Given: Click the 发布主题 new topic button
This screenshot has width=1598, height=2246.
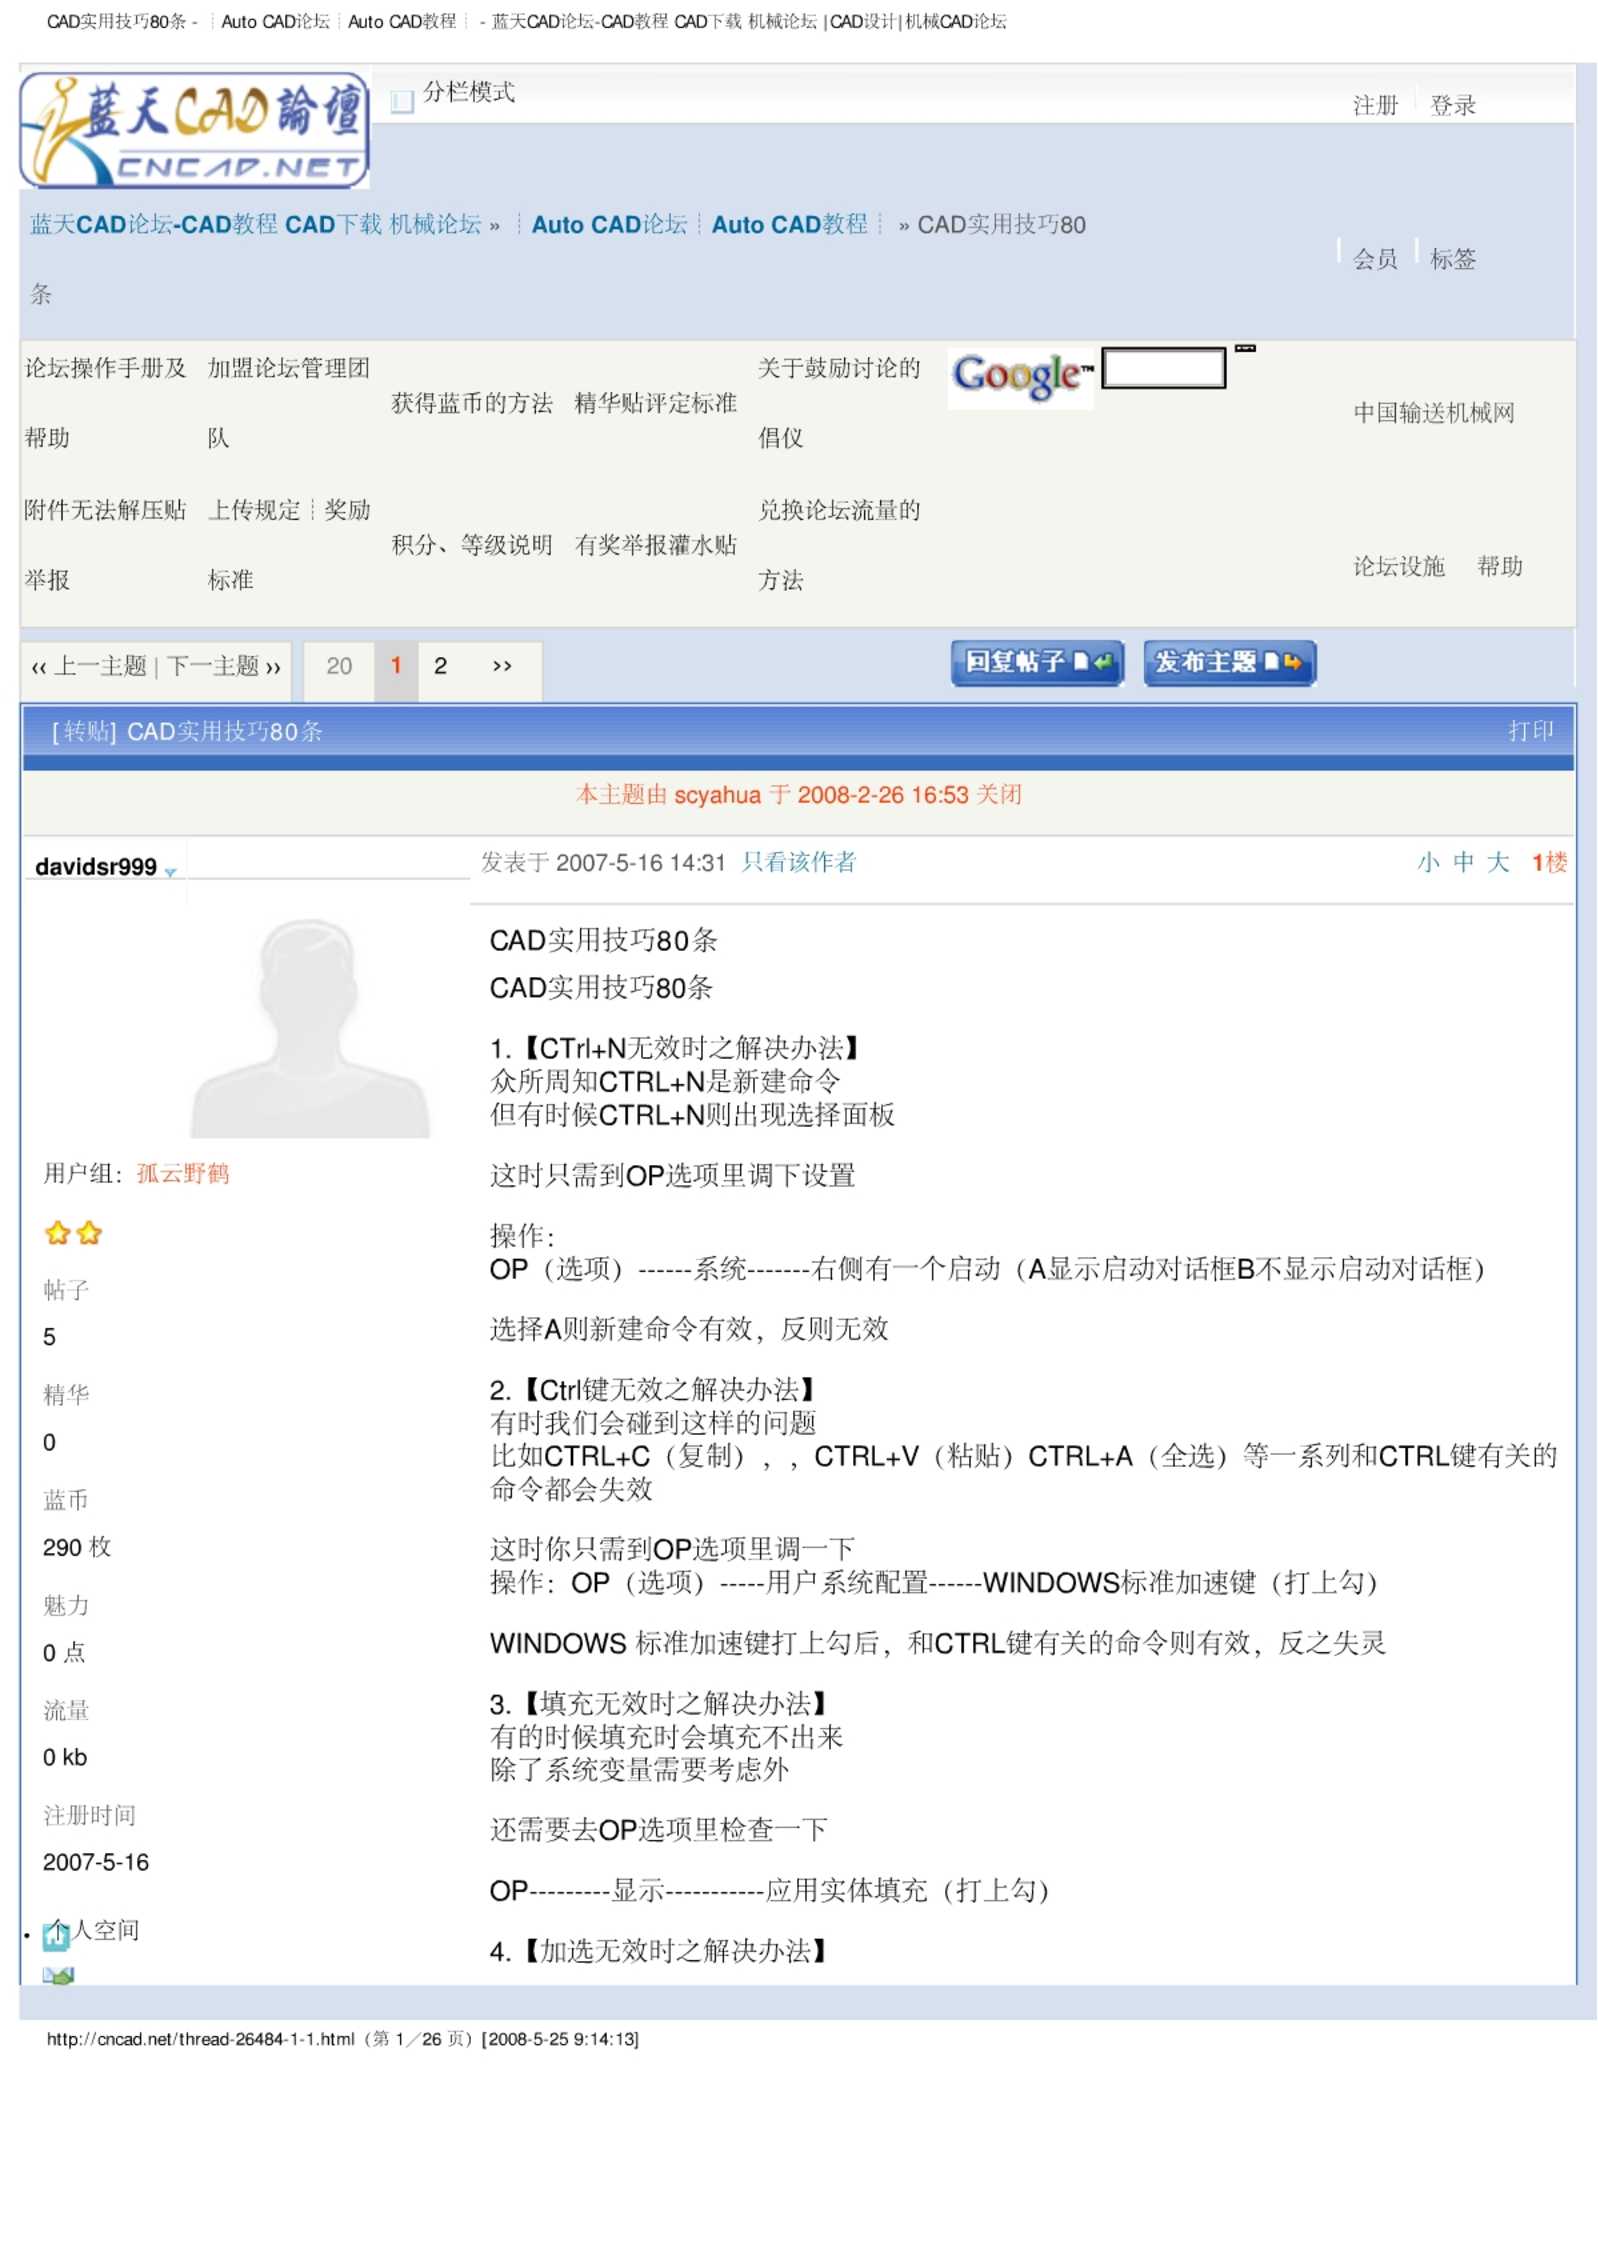Looking at the screenshot, I should 1229,662.
